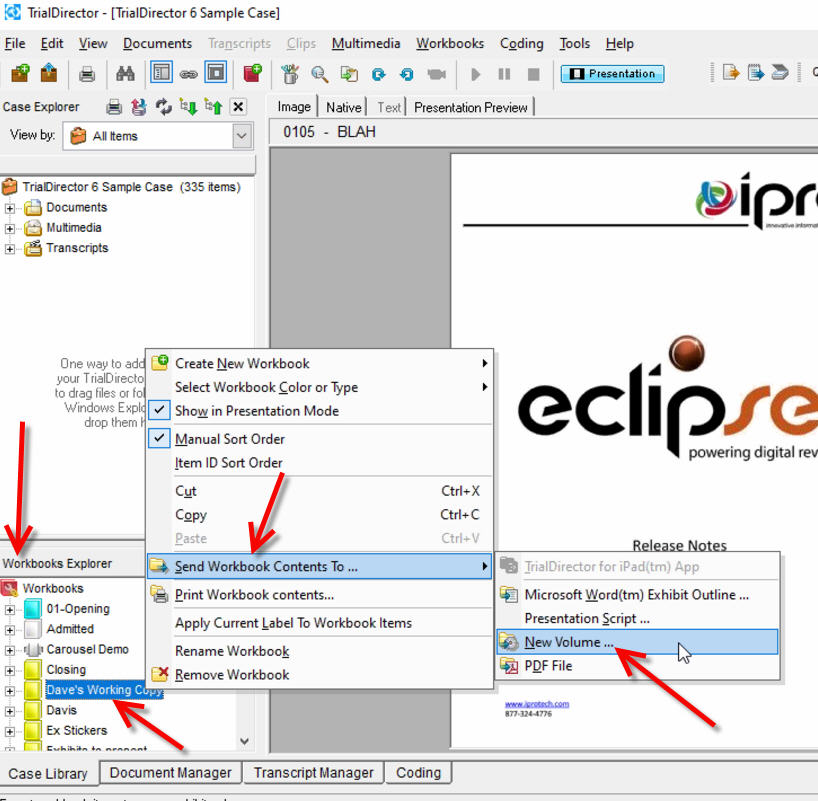Image resolution: width=818 pixels, height=801 pixels.
Task: Choose Remove Workbook
Action: coord(319,675)
